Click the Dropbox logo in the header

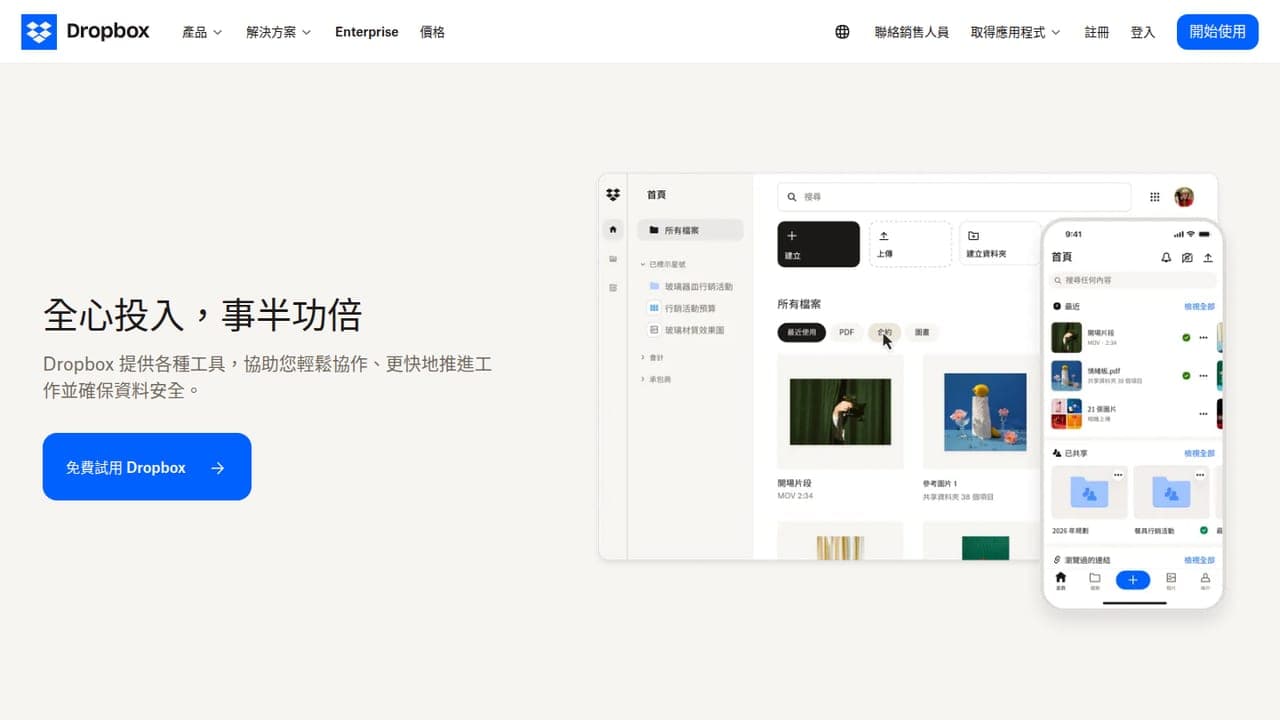coord(85,32)
